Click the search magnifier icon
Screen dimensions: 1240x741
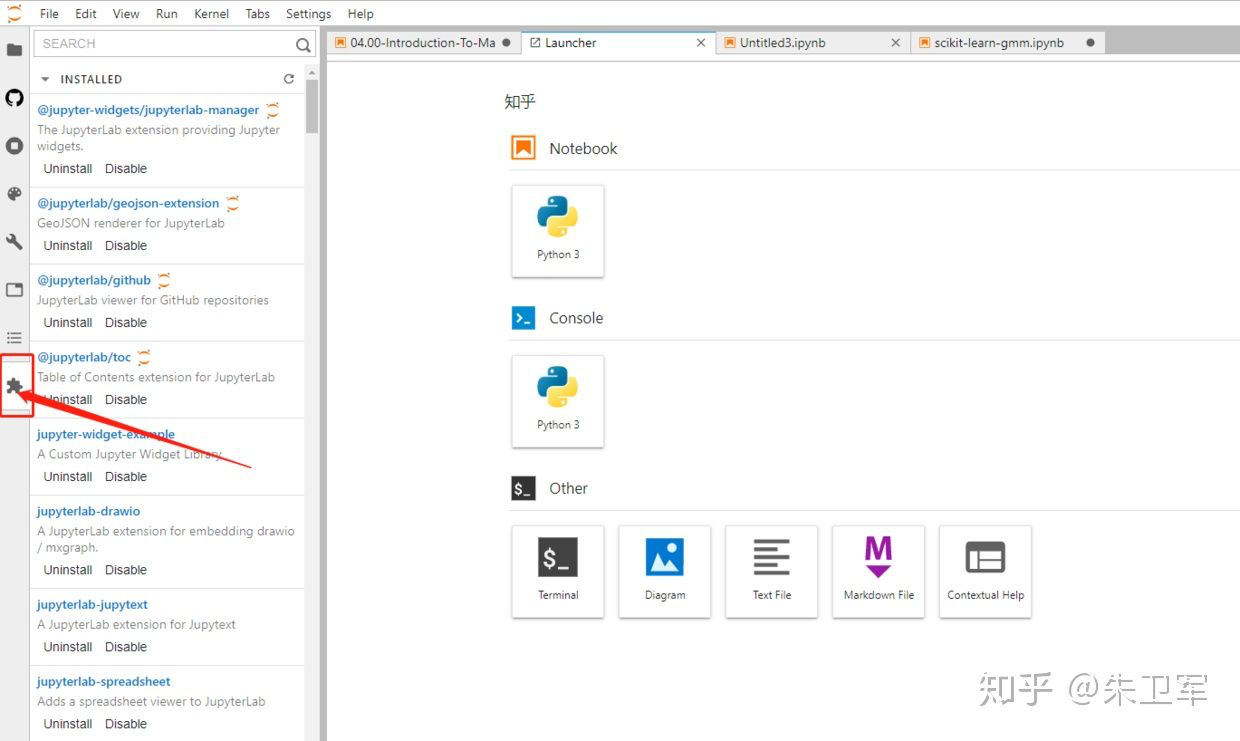(303, 44)
